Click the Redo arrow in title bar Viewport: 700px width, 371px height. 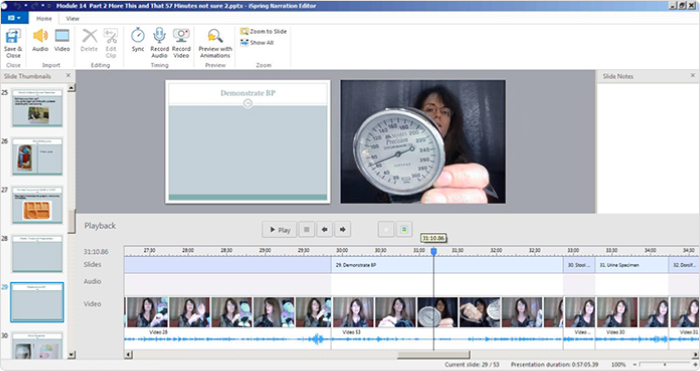35,6
